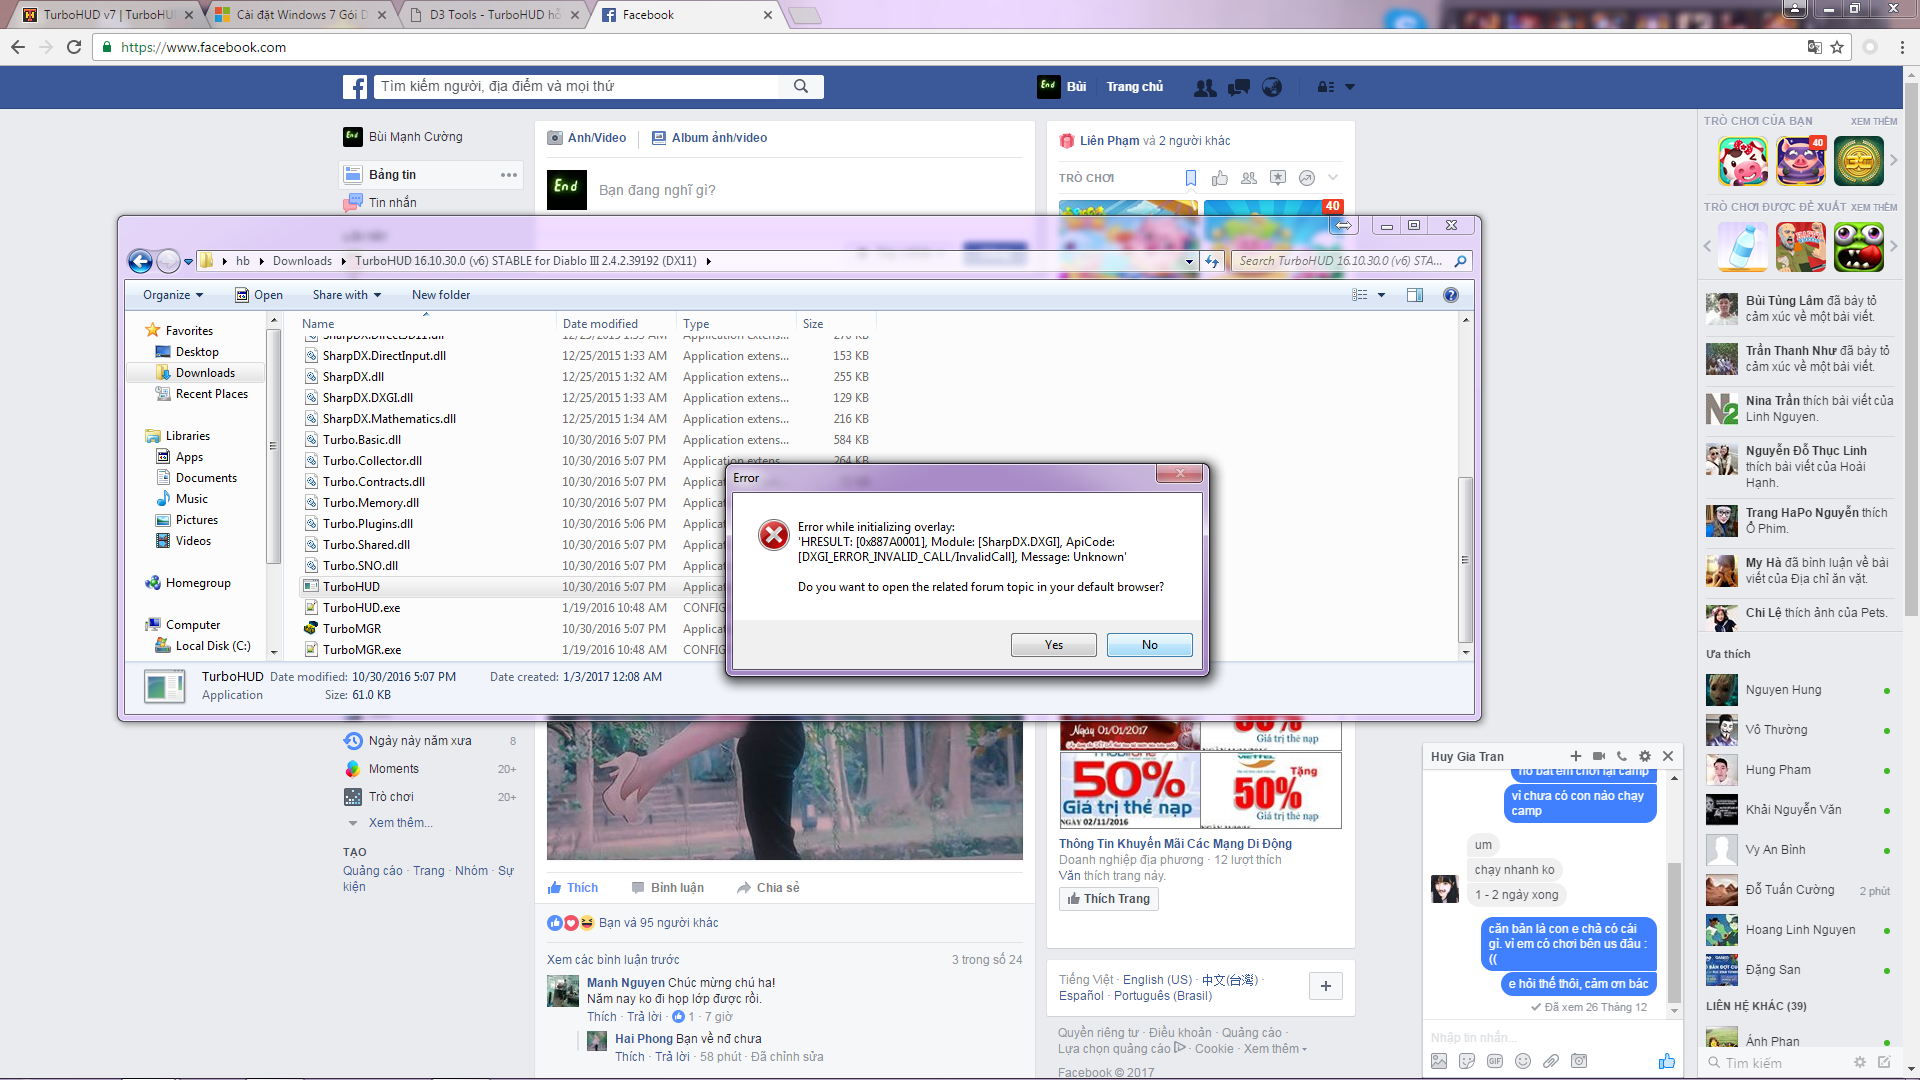1920x1080 pixels.
Task: Open Organize dropdown in Explorer toolbar
Action: click(x=173, y=295)
